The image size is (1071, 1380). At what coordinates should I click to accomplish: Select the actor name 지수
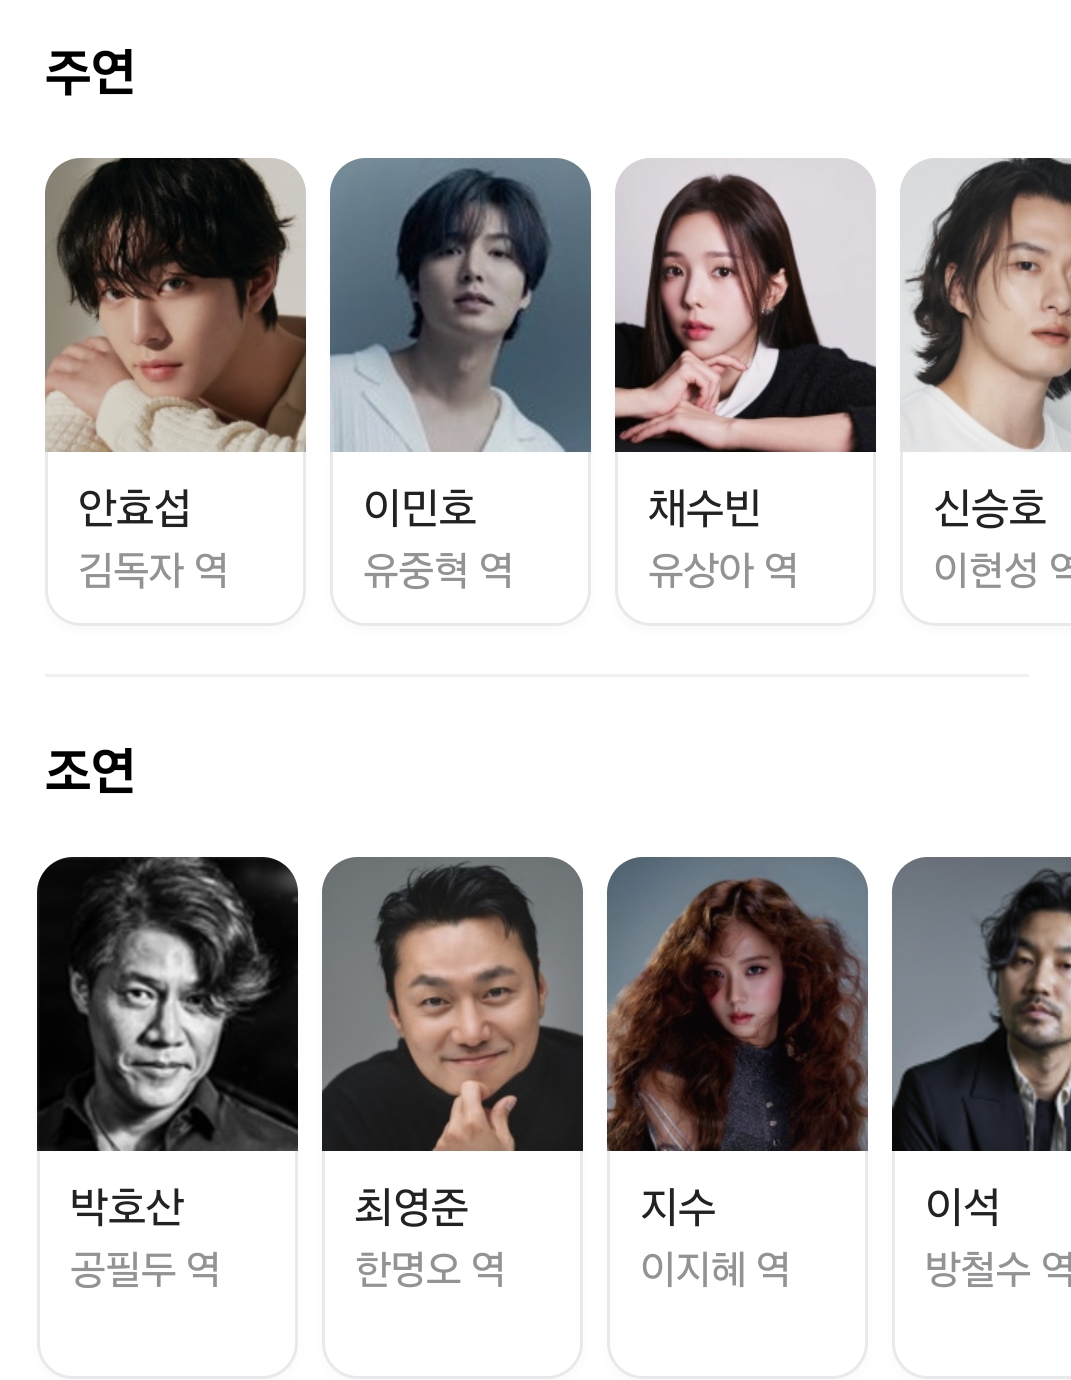[x=678, y=1206]
